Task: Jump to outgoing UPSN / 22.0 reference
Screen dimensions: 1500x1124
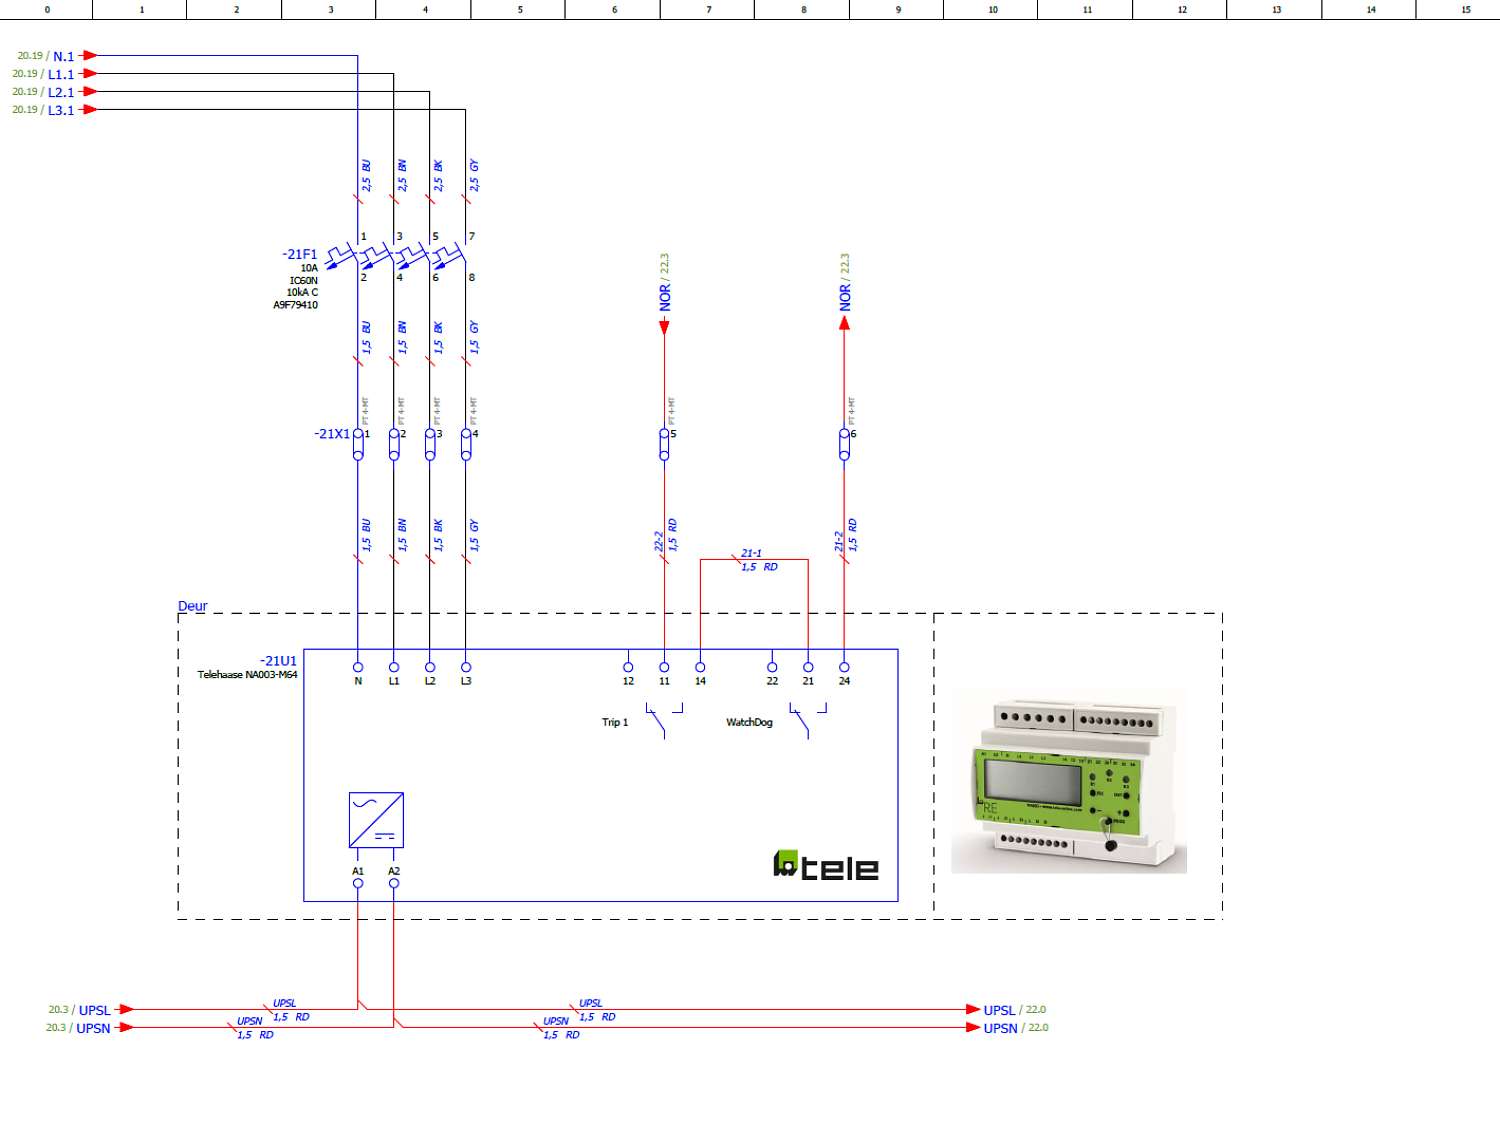Action: 1016,1028
